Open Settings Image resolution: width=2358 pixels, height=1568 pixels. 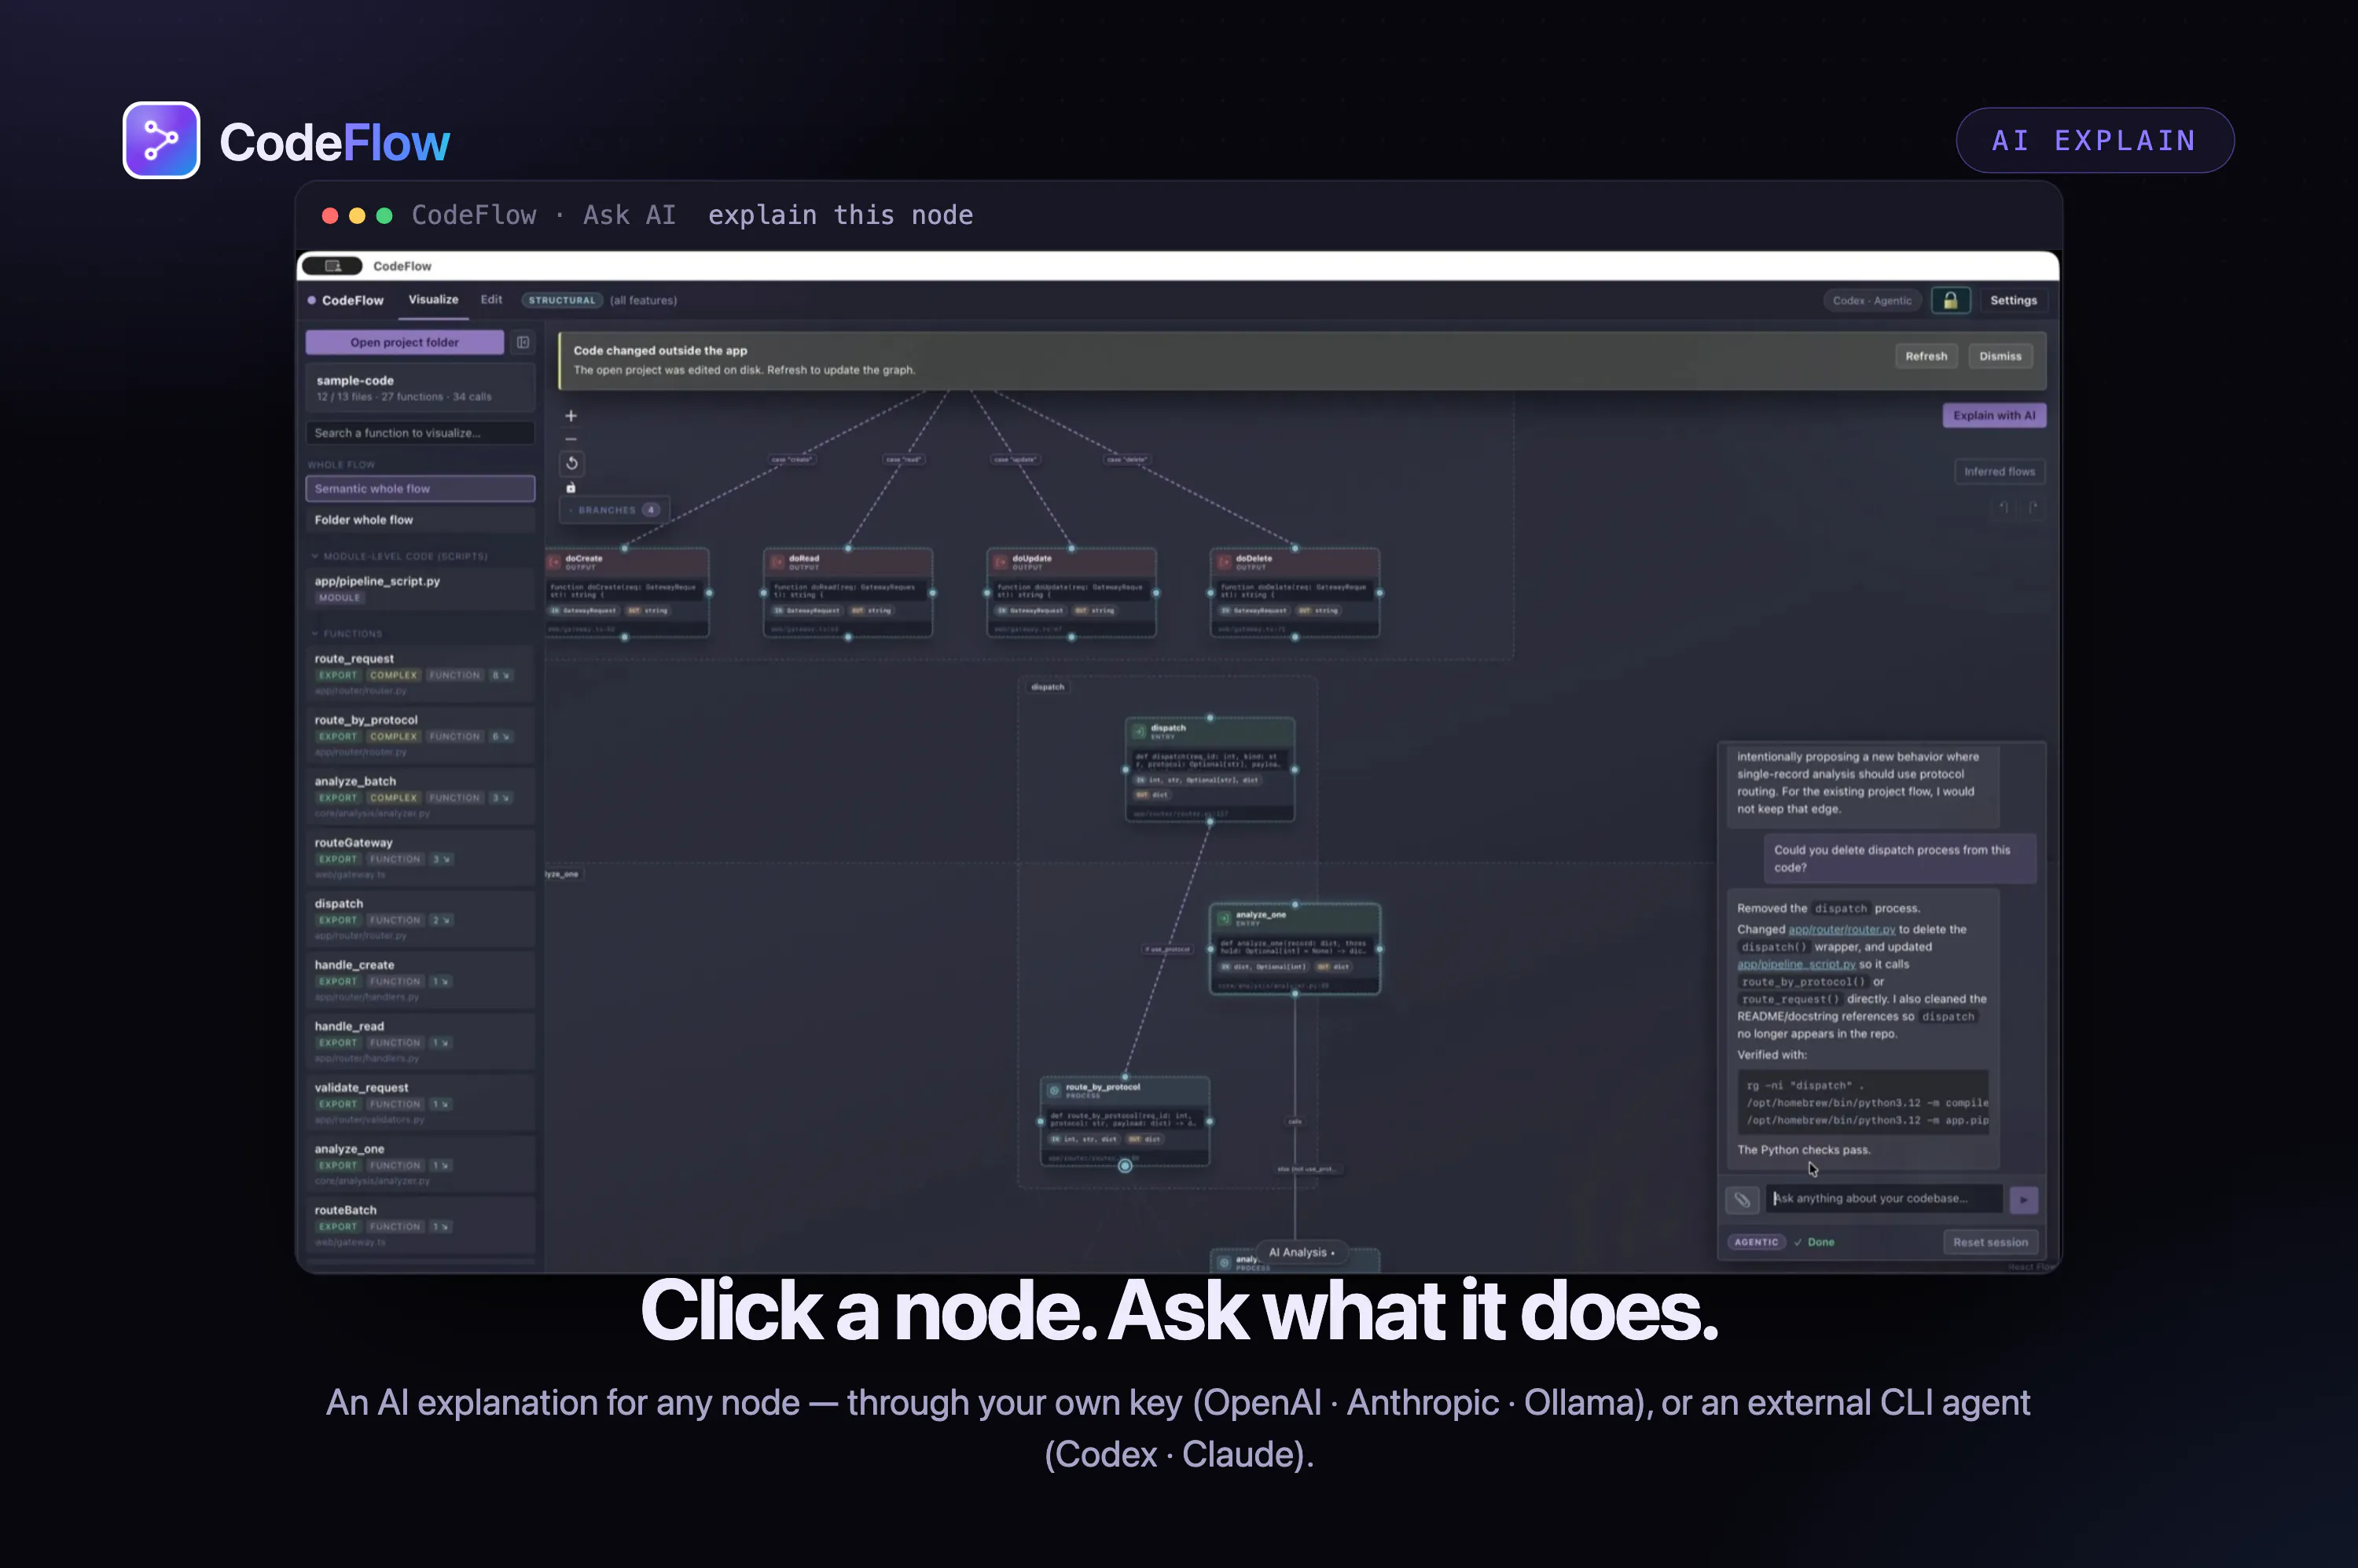2013,300
